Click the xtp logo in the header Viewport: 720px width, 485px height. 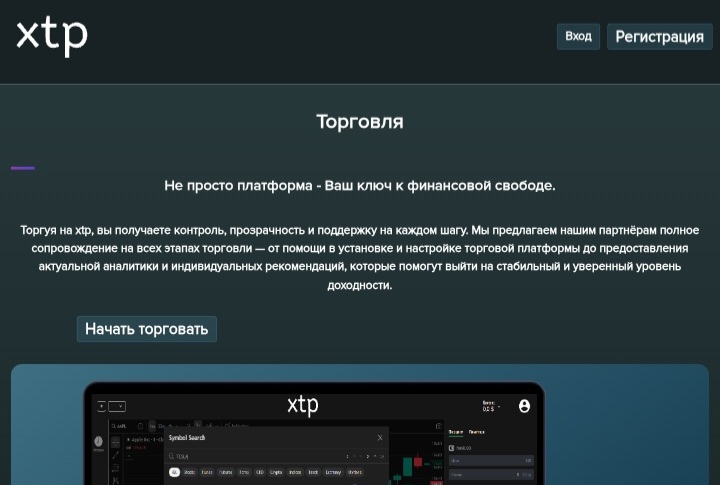pyautogui.click(x=52, y=36)
